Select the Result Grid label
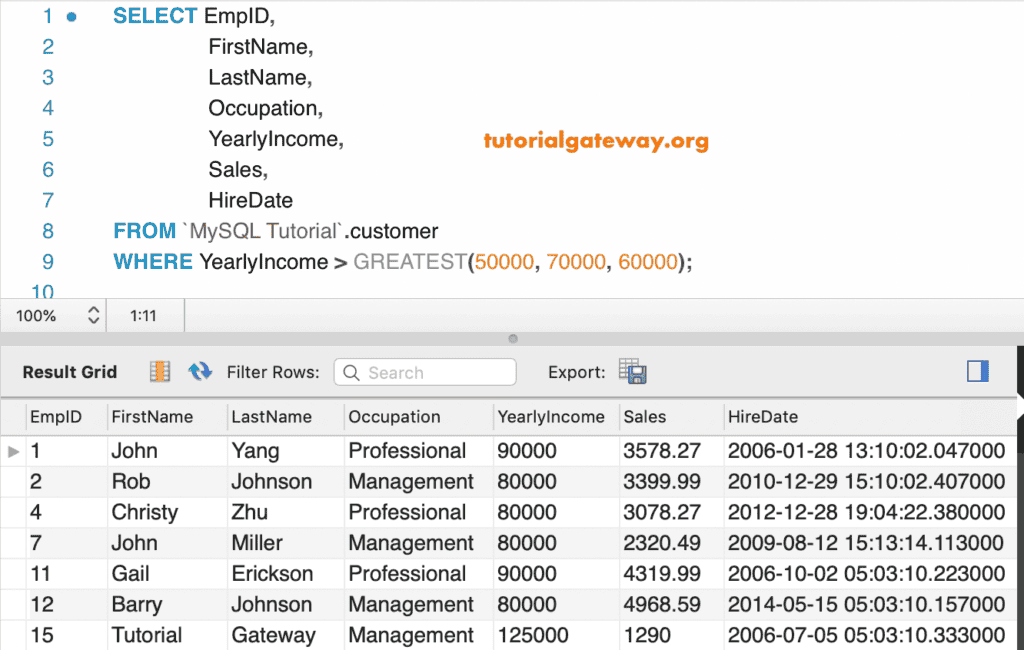The width and height of the screenshot is (1024, 650). tap(70, 372)
